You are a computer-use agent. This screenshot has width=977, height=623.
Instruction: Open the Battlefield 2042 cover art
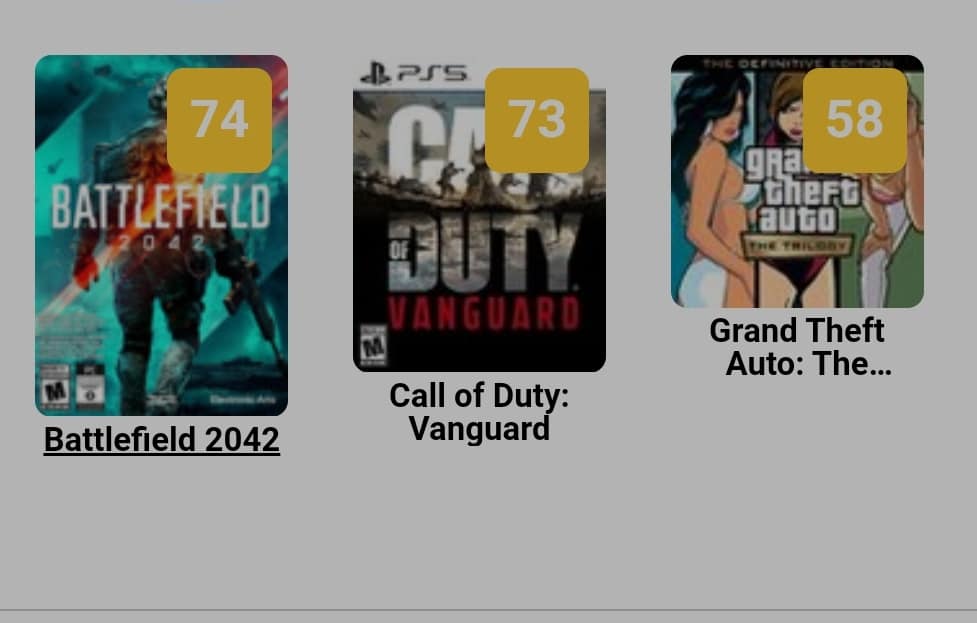[x=161, y=235]
